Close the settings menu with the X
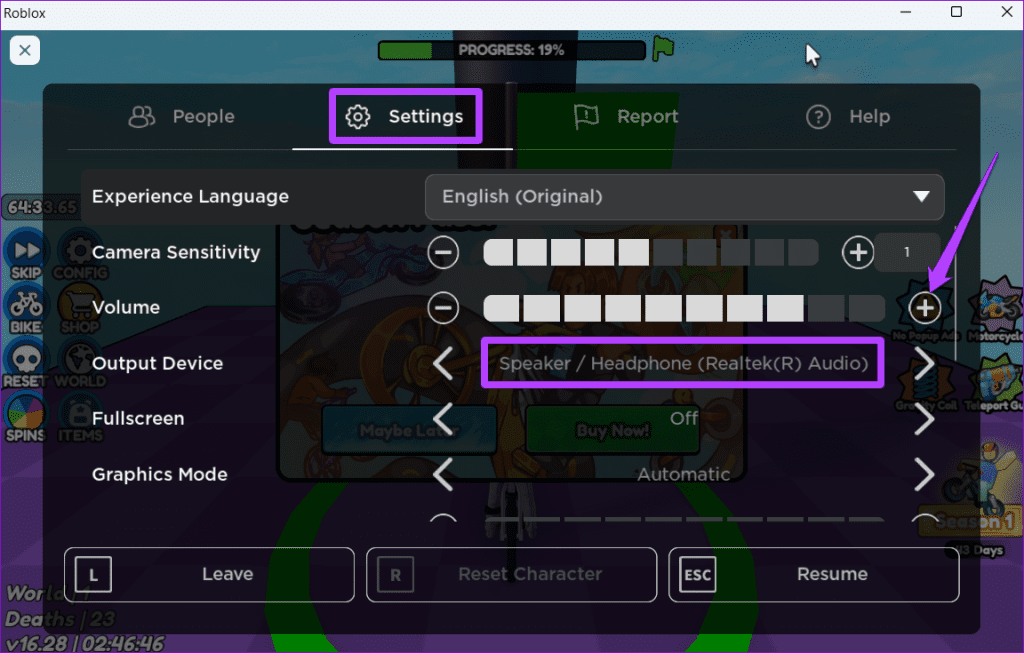 pyautogui.click(x=25, y=50)
